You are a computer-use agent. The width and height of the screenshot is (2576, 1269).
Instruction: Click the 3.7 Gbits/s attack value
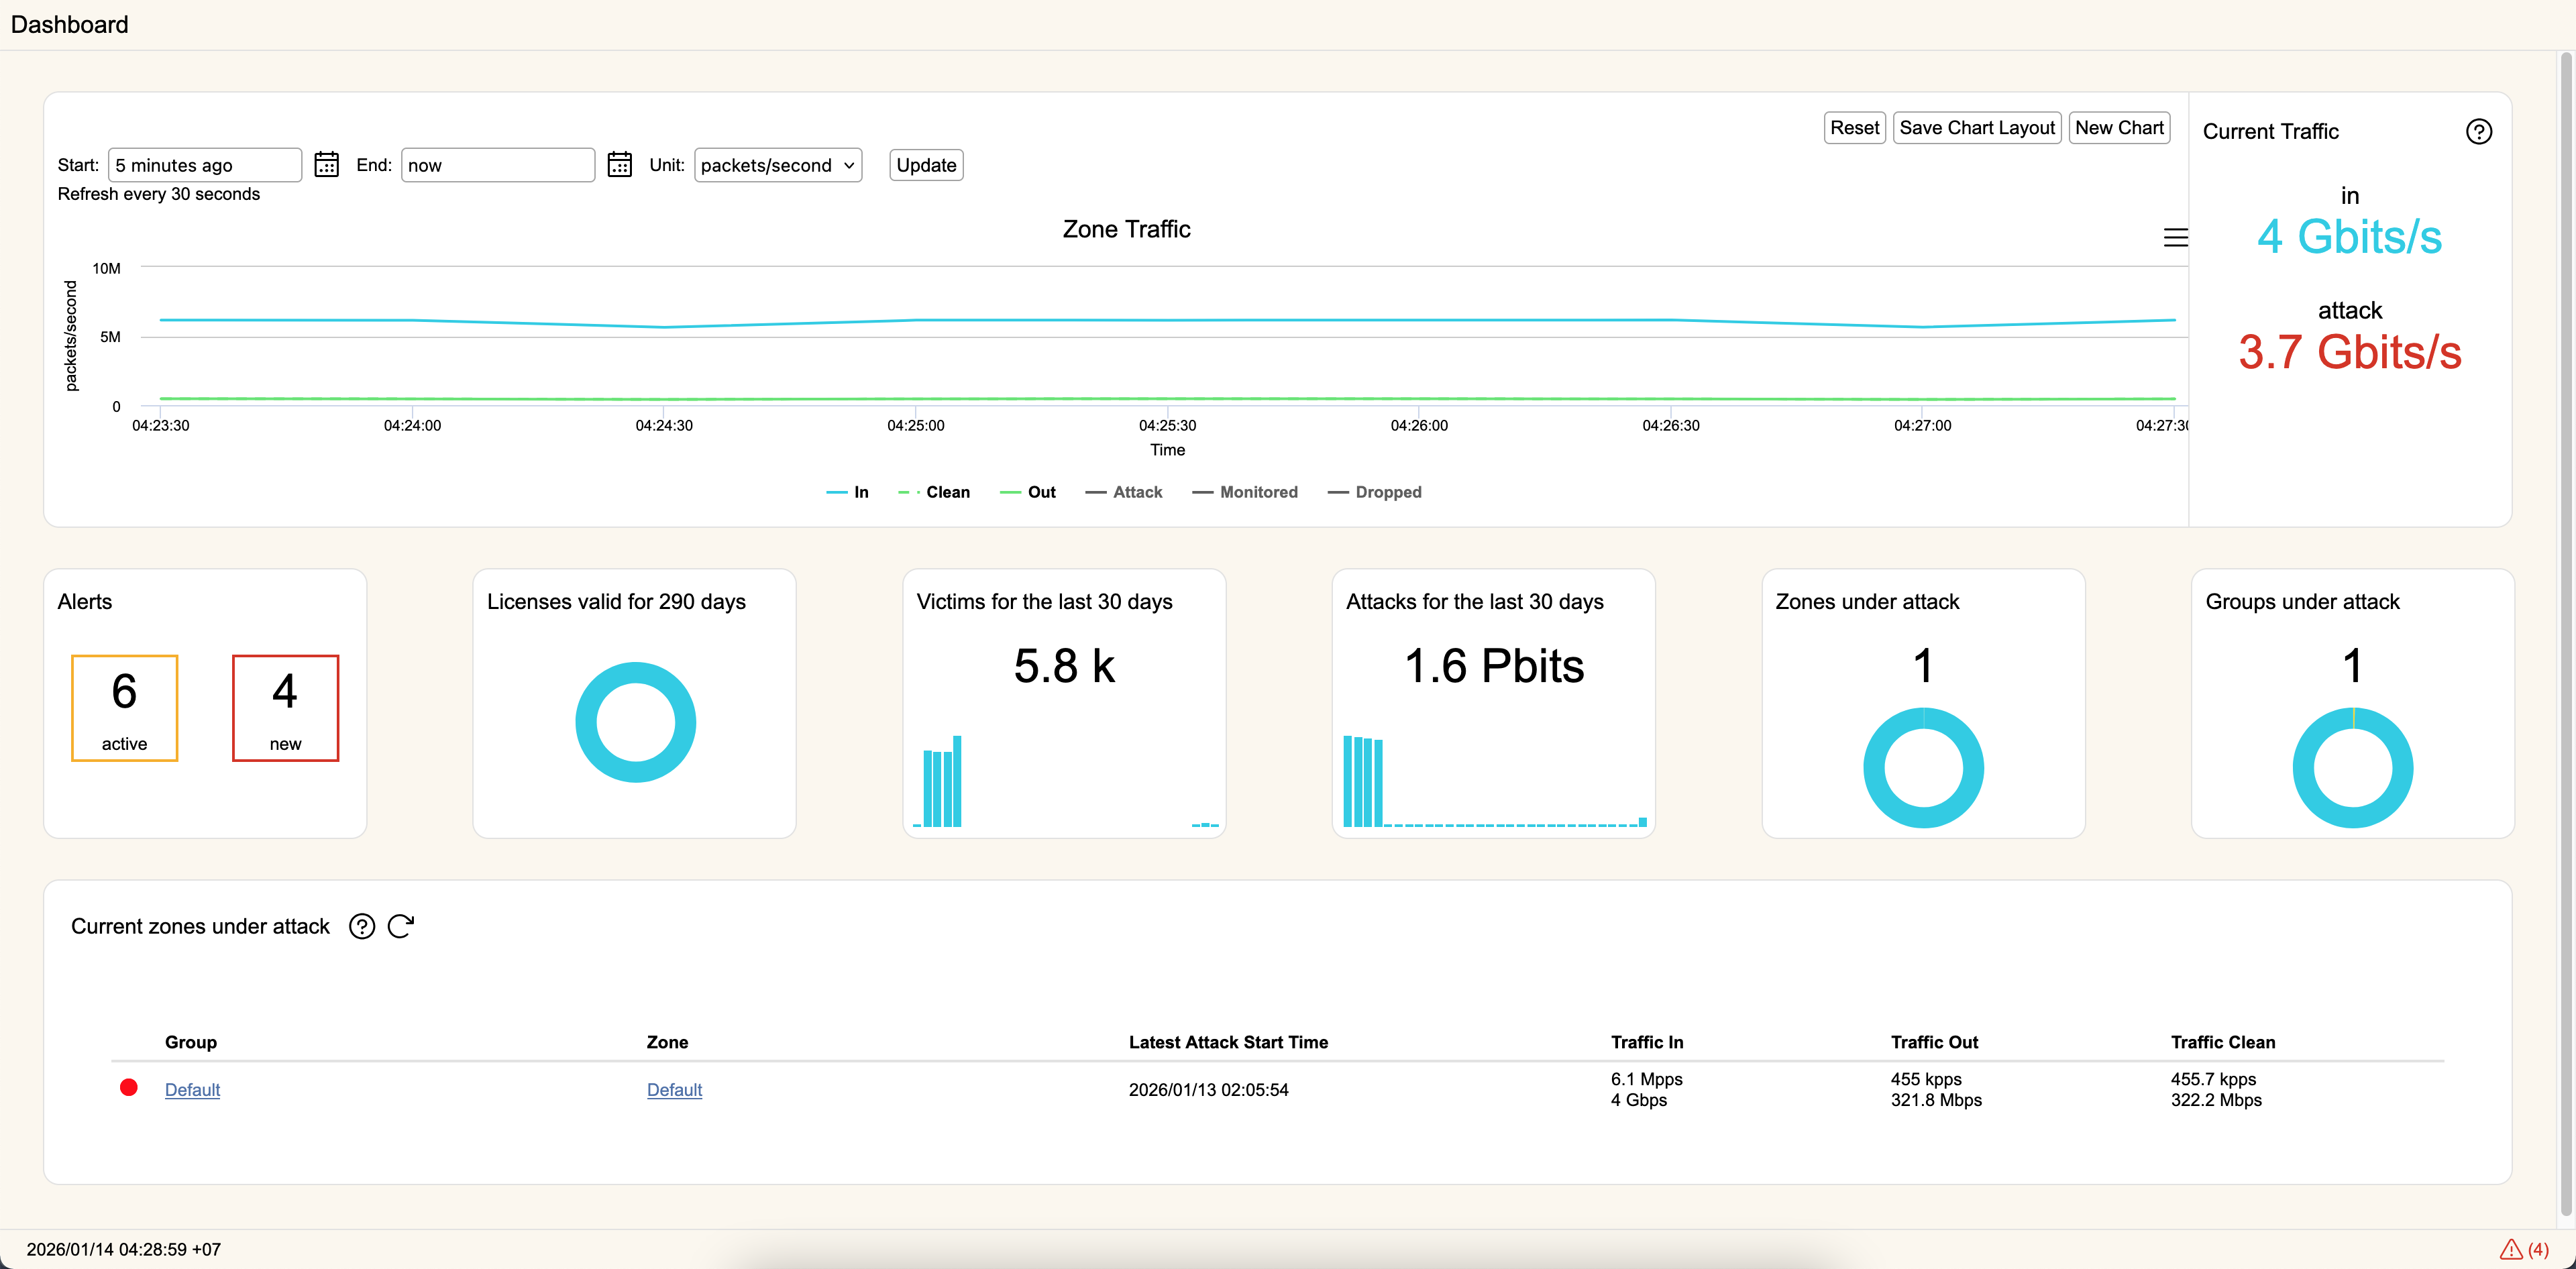click(2349, 352)
